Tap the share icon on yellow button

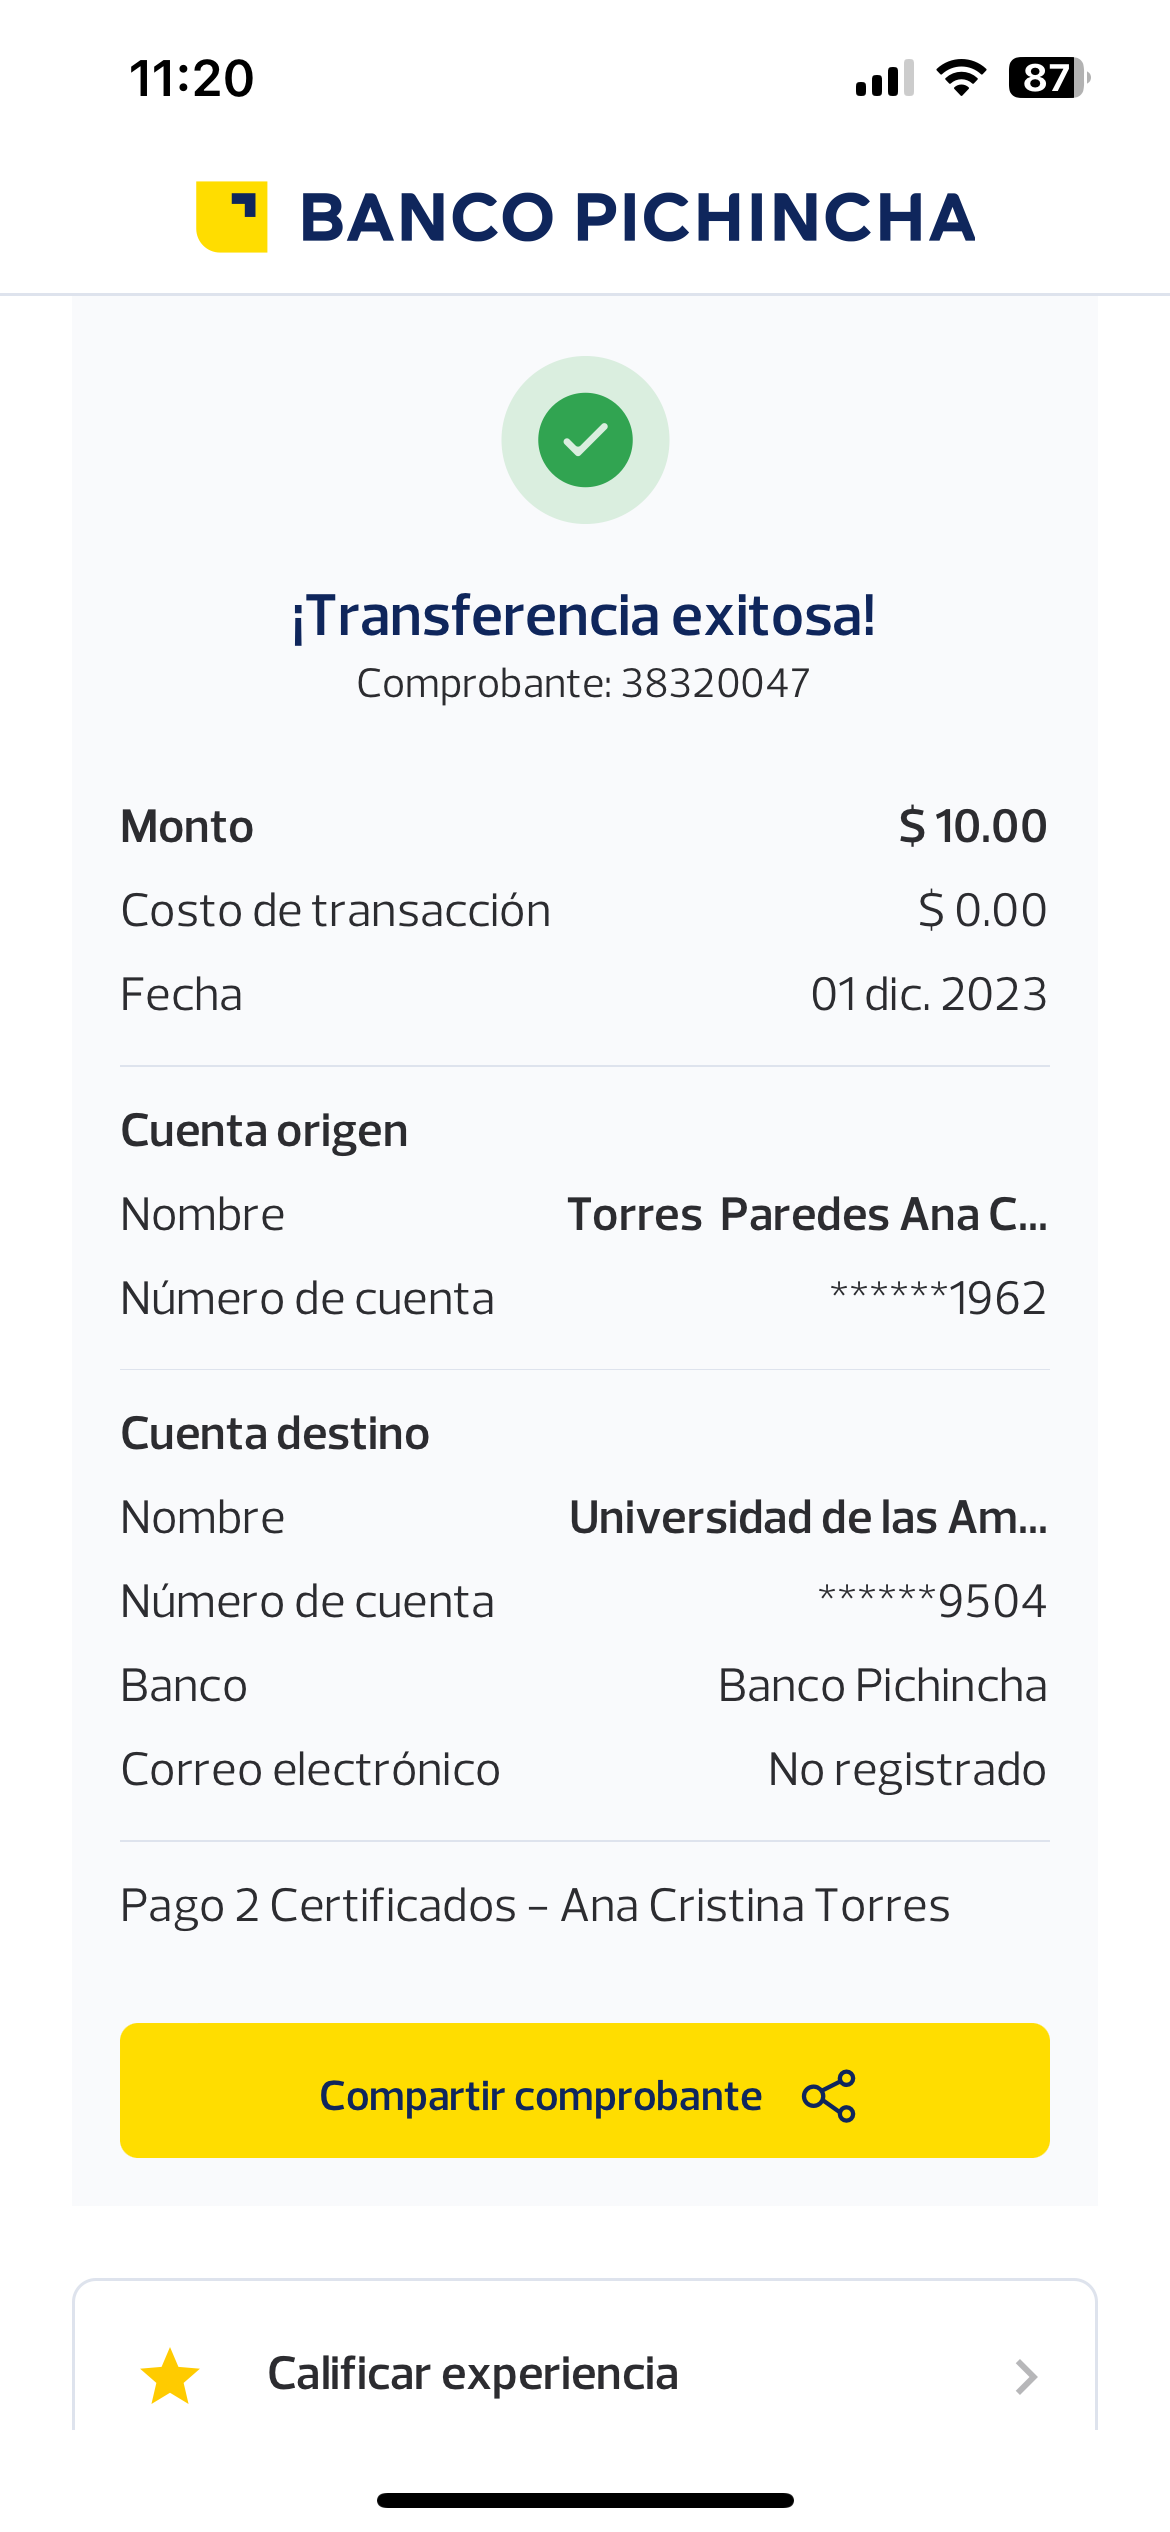[x=829, y=2095]
